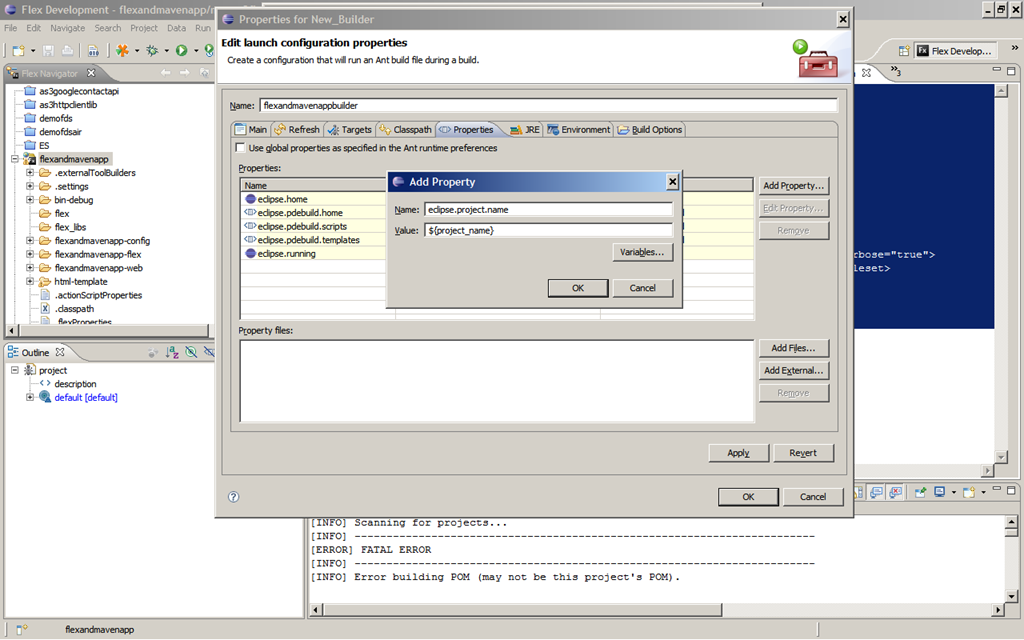The image size is (1024, 640).
Task: Click the Variables... button
Action: pos(642,252)
